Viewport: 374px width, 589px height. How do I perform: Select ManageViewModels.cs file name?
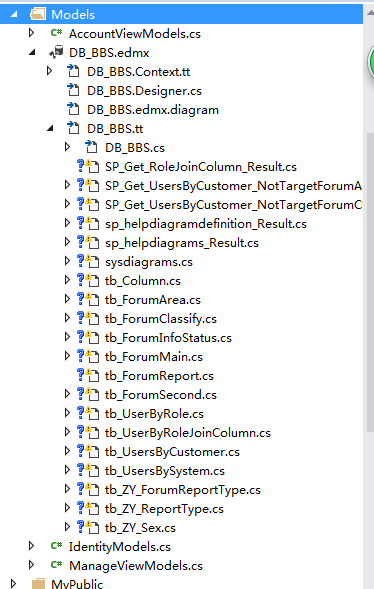point(136,566)
